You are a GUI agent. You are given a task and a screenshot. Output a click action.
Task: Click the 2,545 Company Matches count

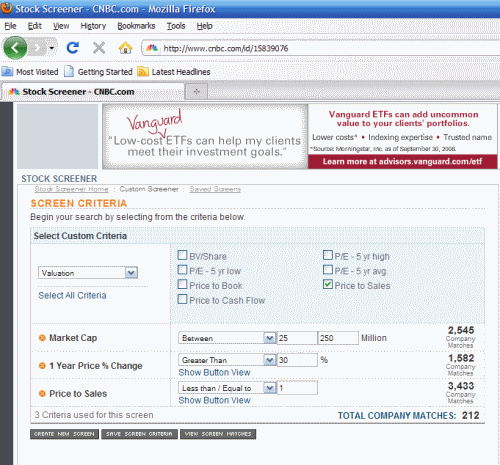461,337
